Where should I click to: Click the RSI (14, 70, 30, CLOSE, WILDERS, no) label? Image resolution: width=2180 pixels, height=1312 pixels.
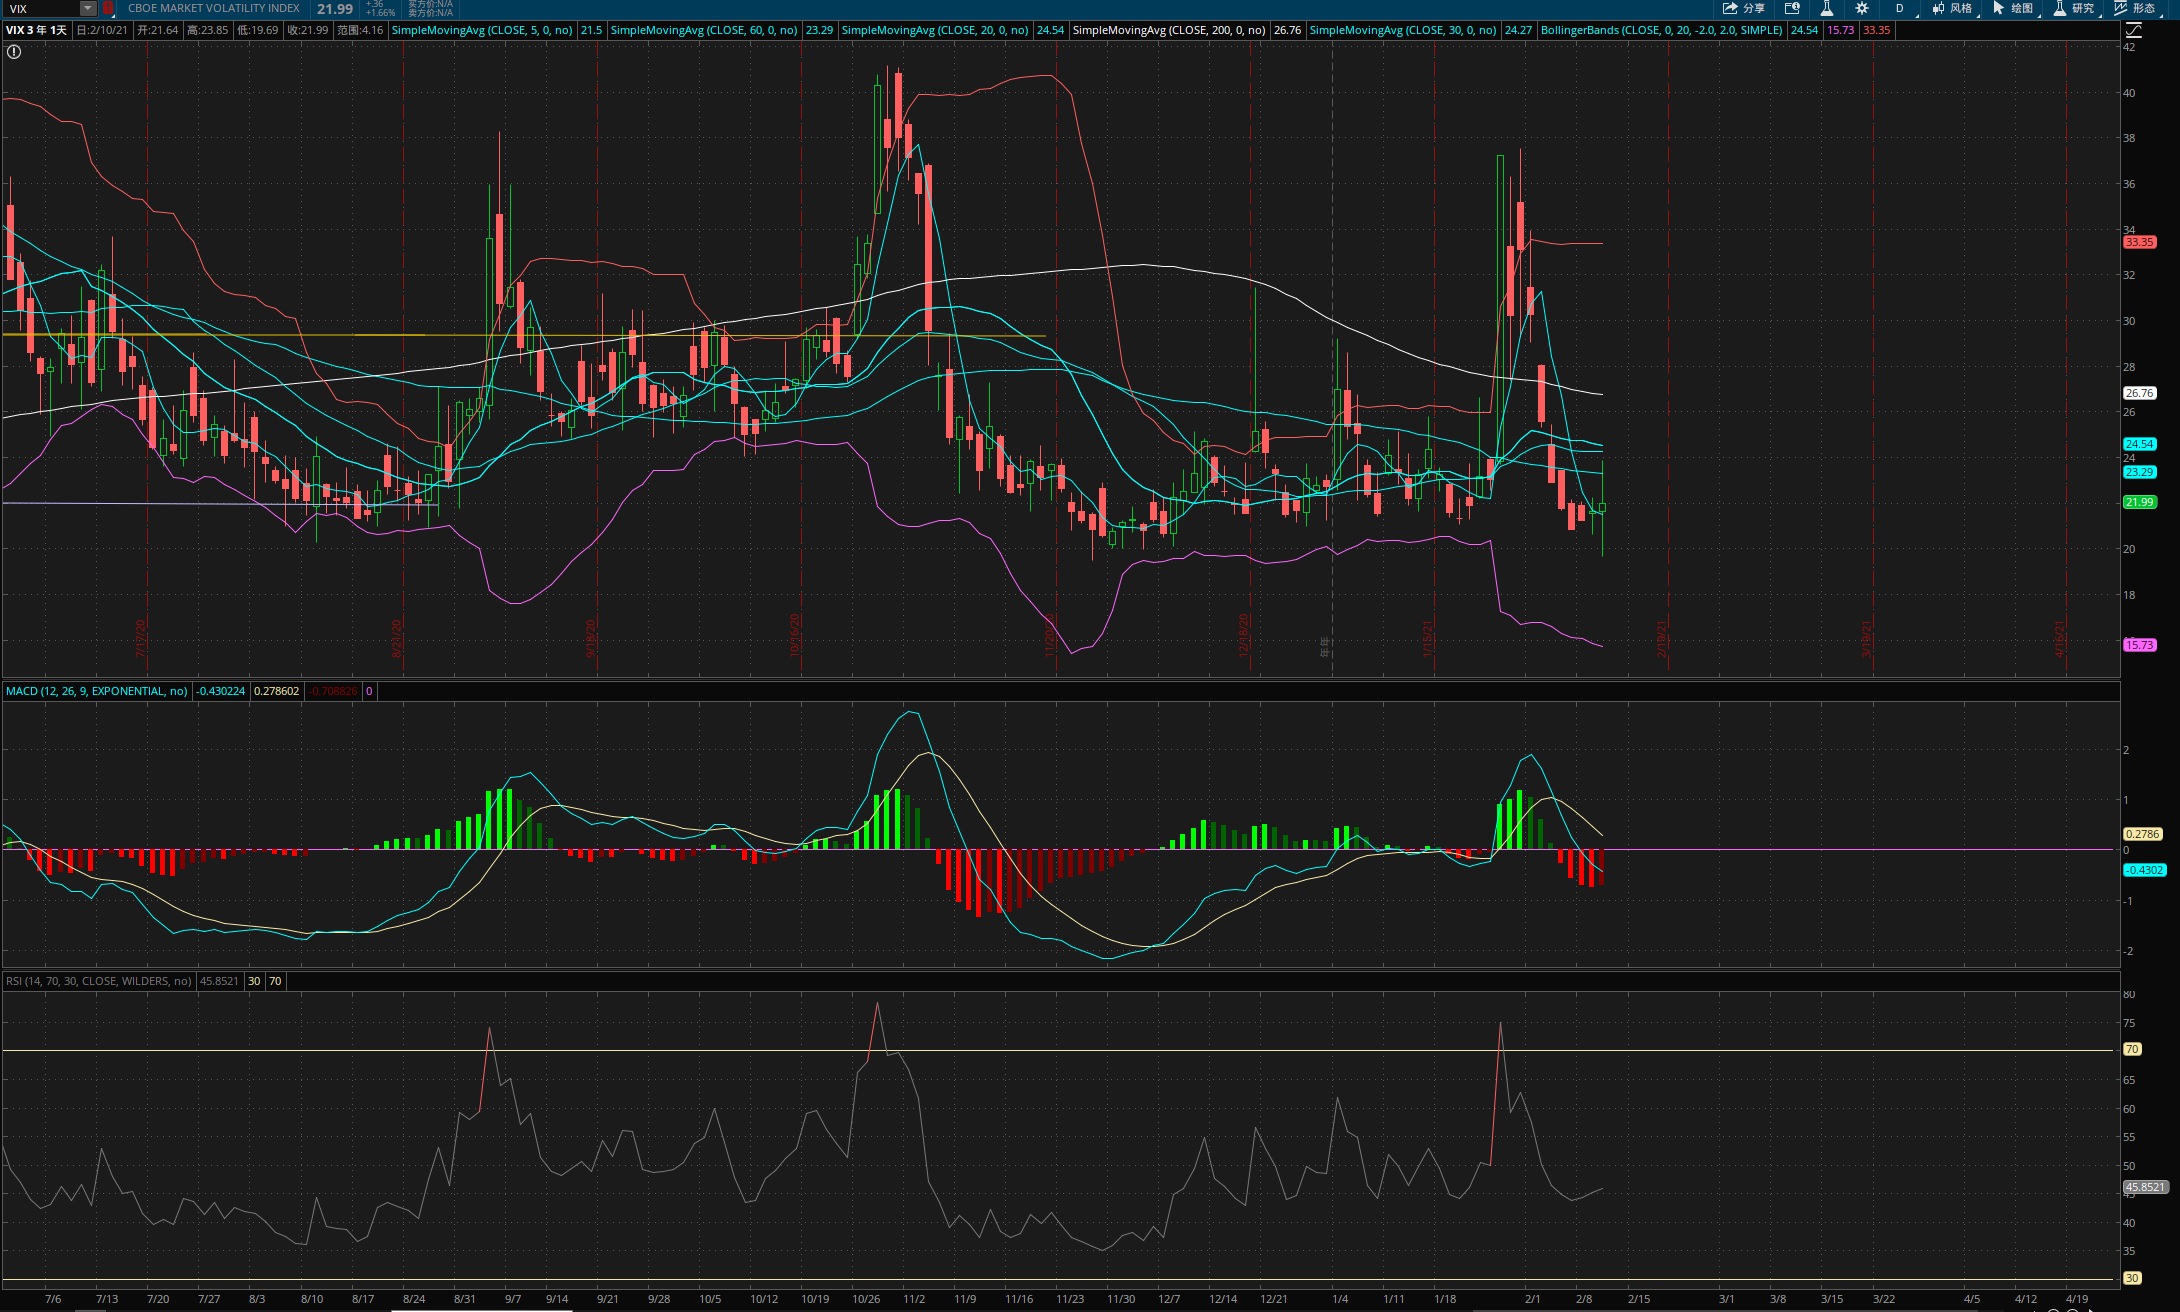point(98,981)
